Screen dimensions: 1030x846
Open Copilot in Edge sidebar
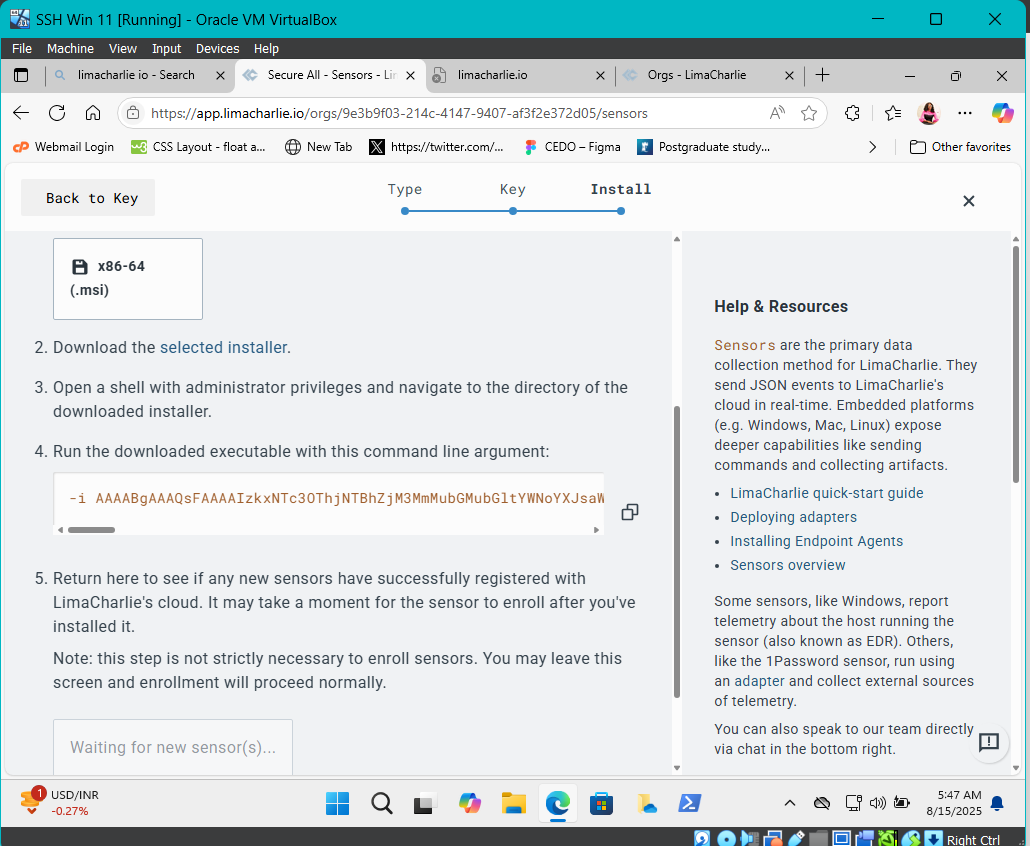point(1002,113)
